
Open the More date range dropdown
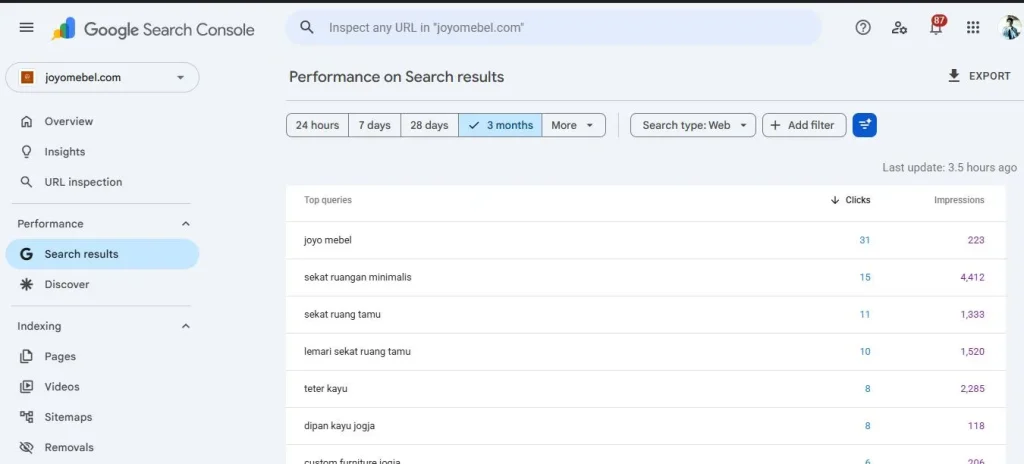pos(573,125)
